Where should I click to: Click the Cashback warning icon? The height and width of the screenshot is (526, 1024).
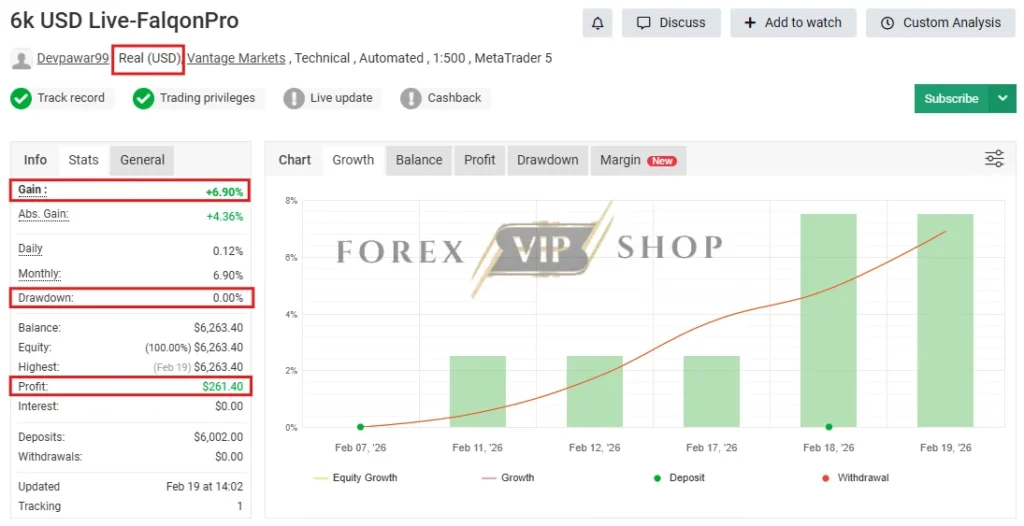pyautogui.click(x=411, y=99)
